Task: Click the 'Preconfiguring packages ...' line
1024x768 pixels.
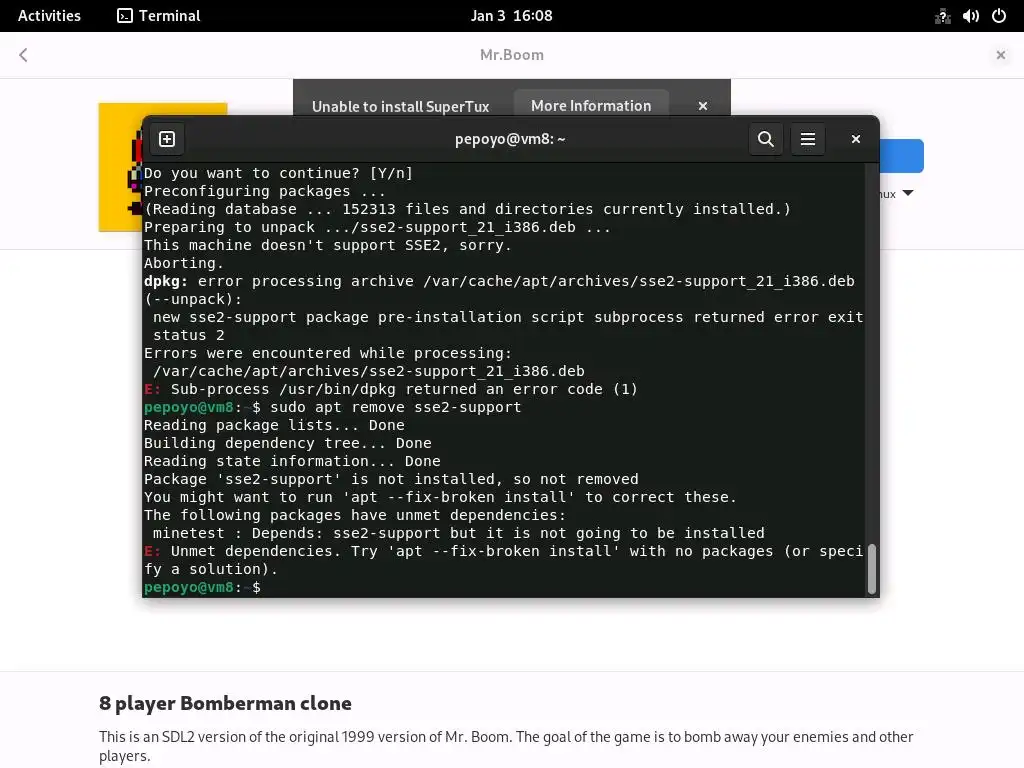Action: click(264, 191)
